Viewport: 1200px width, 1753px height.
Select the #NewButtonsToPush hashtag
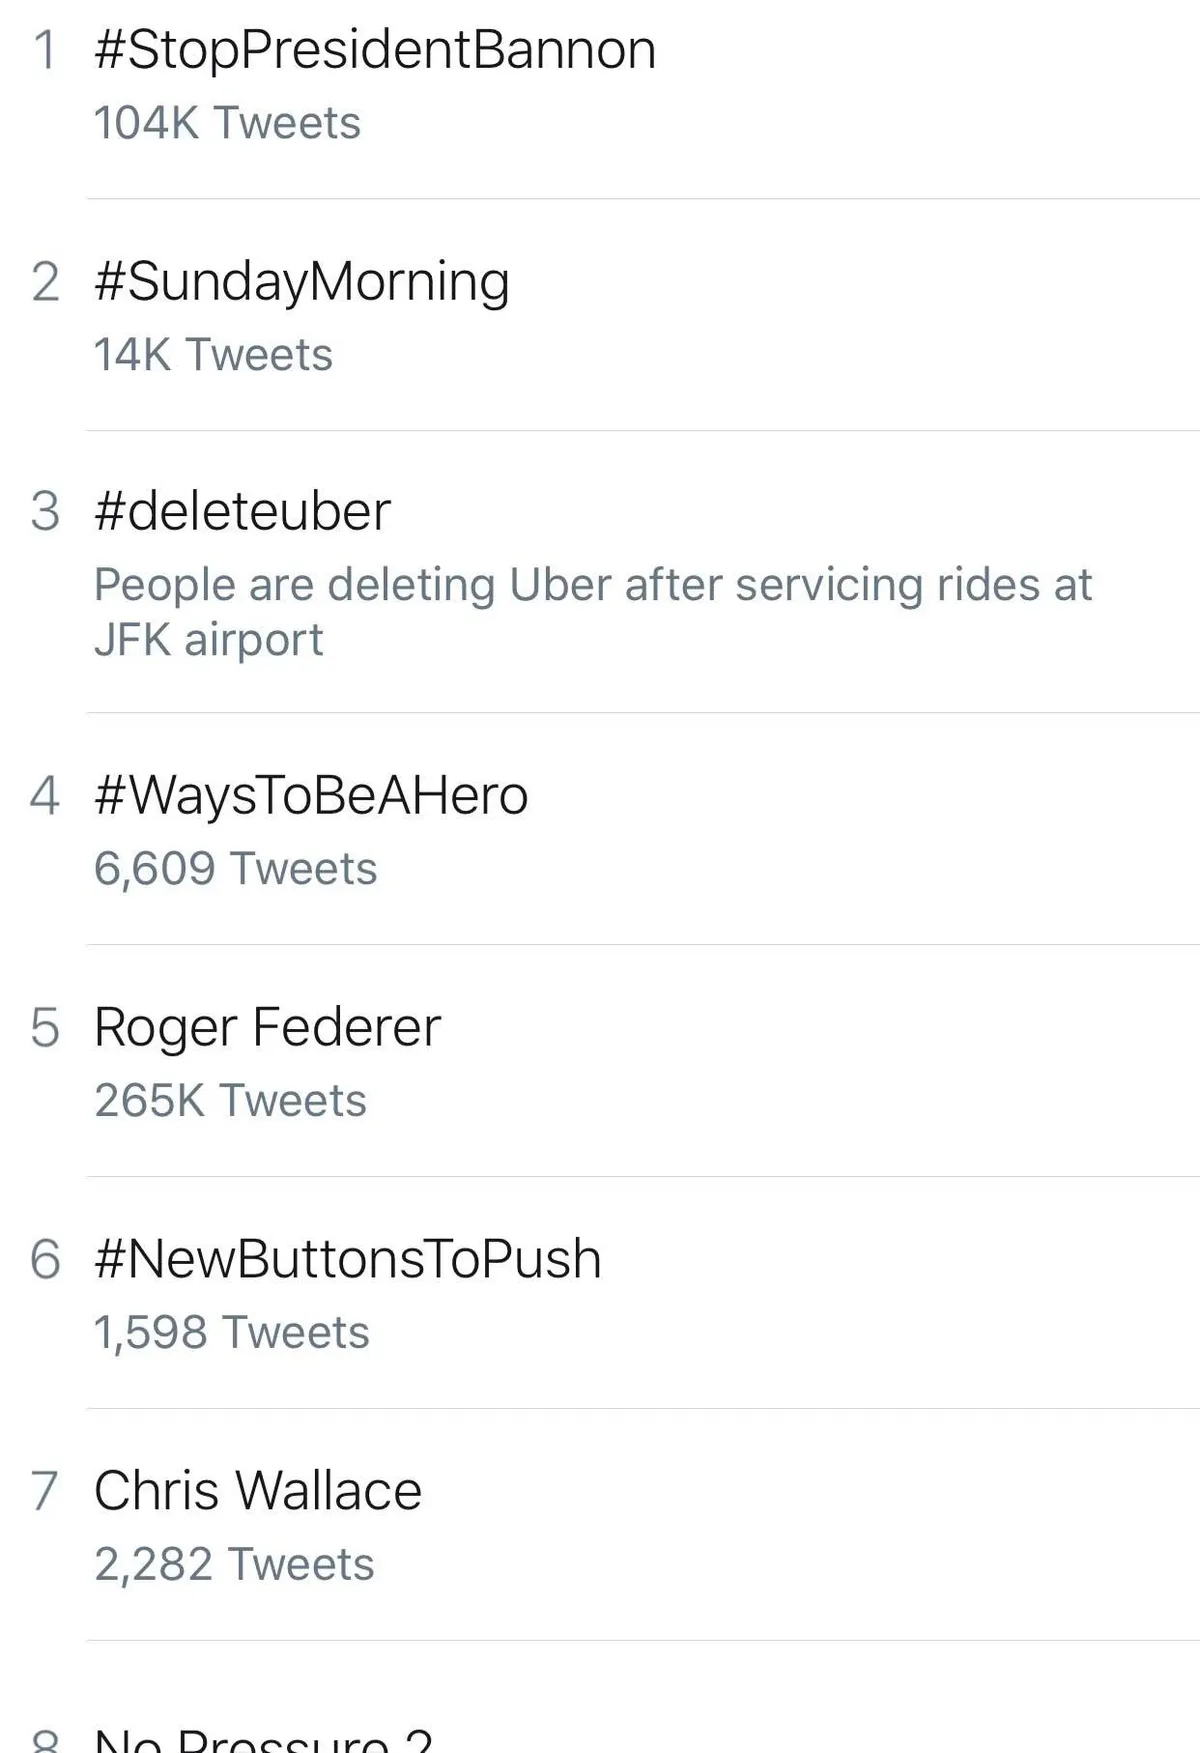[x=348, y=1259]
